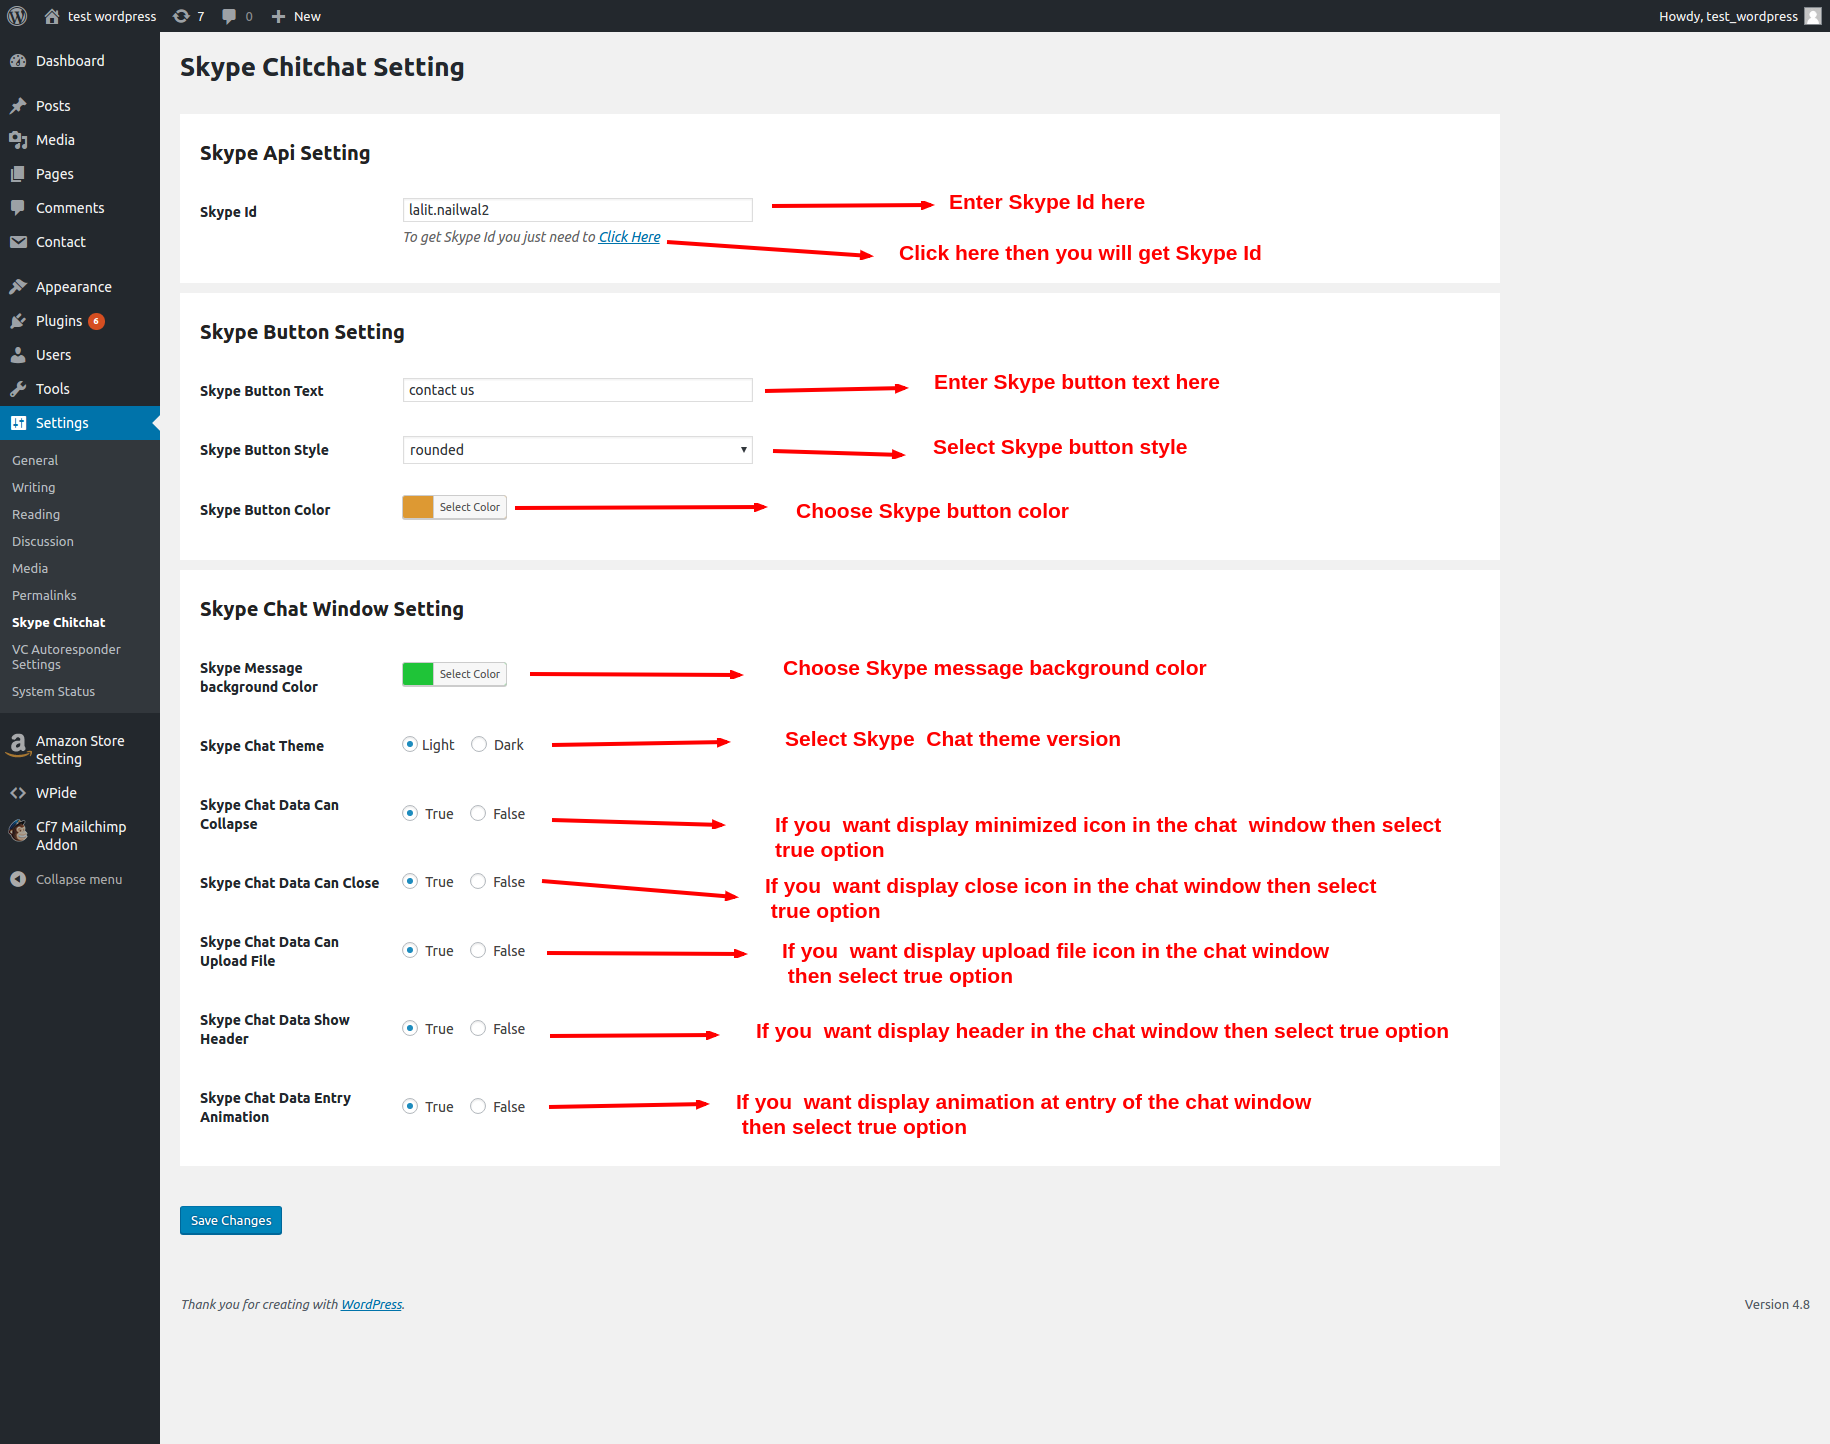The image size is (1830, 1444).
Task: Click the WPide code brackets icon
Action: [x=18, y=793]
